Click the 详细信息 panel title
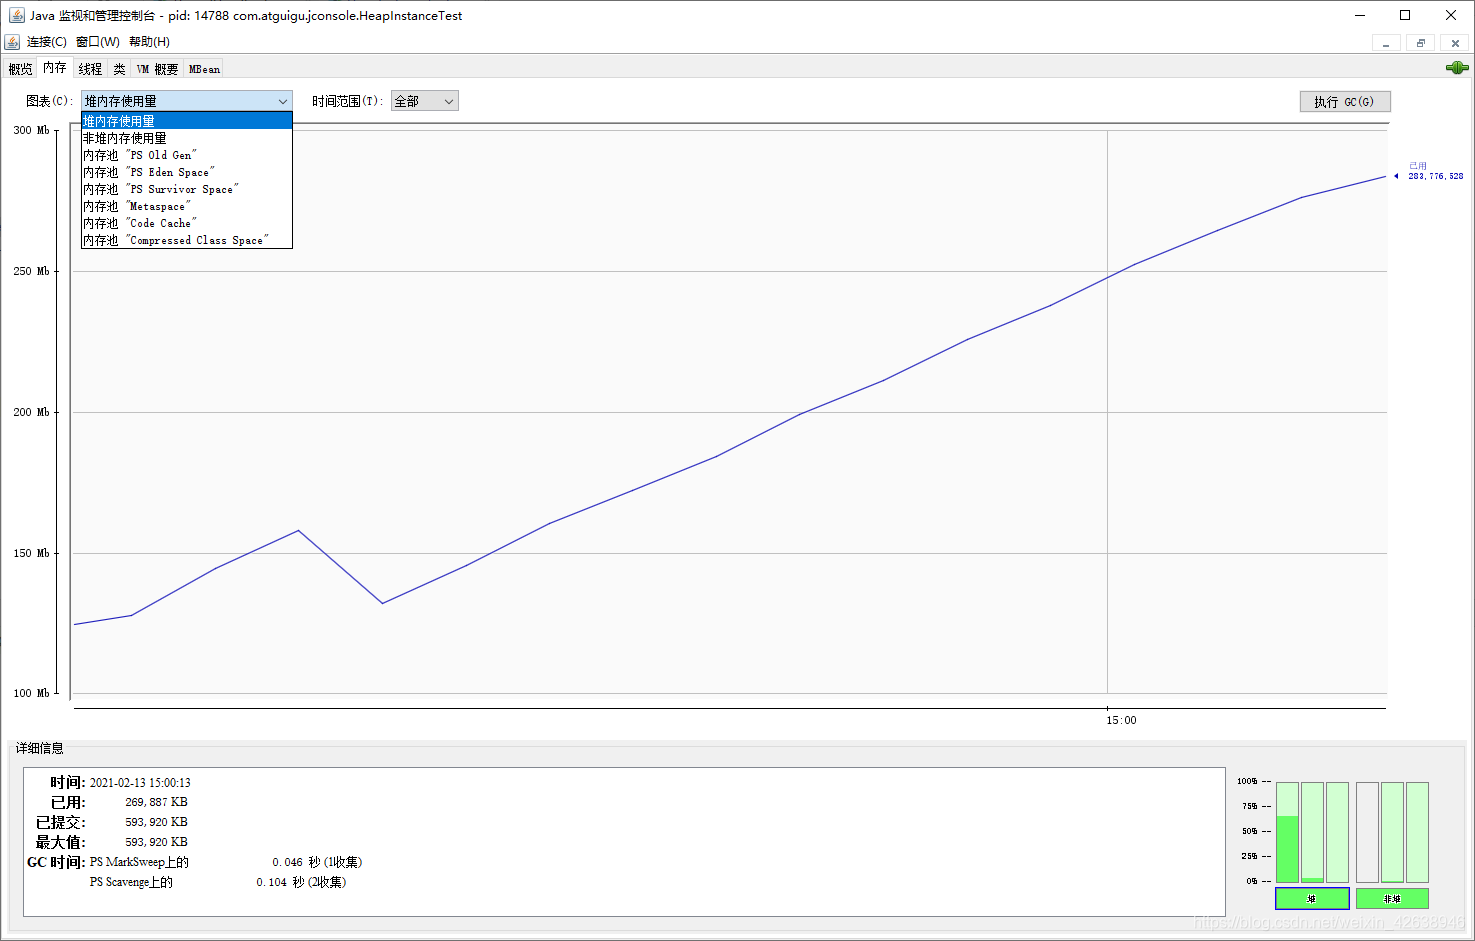This screenshot has height=941, width=1475. pyautogui.click(x=39, y=748)
